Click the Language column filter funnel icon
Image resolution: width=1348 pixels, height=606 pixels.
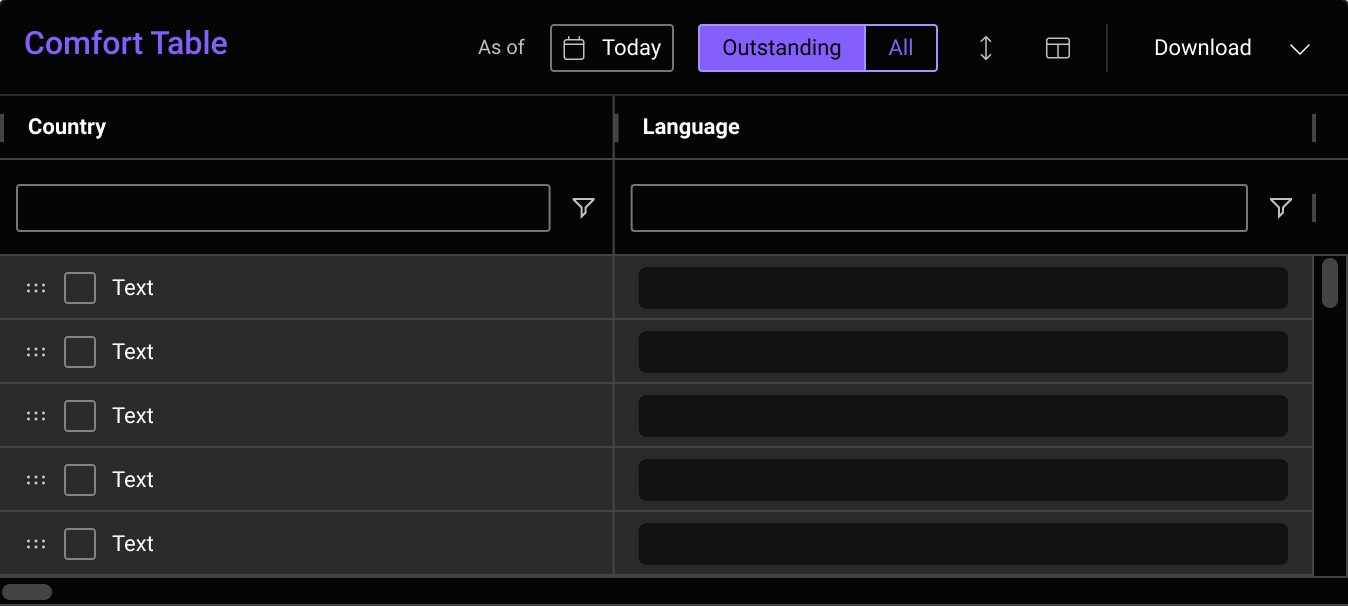(x=1281, y=207)
